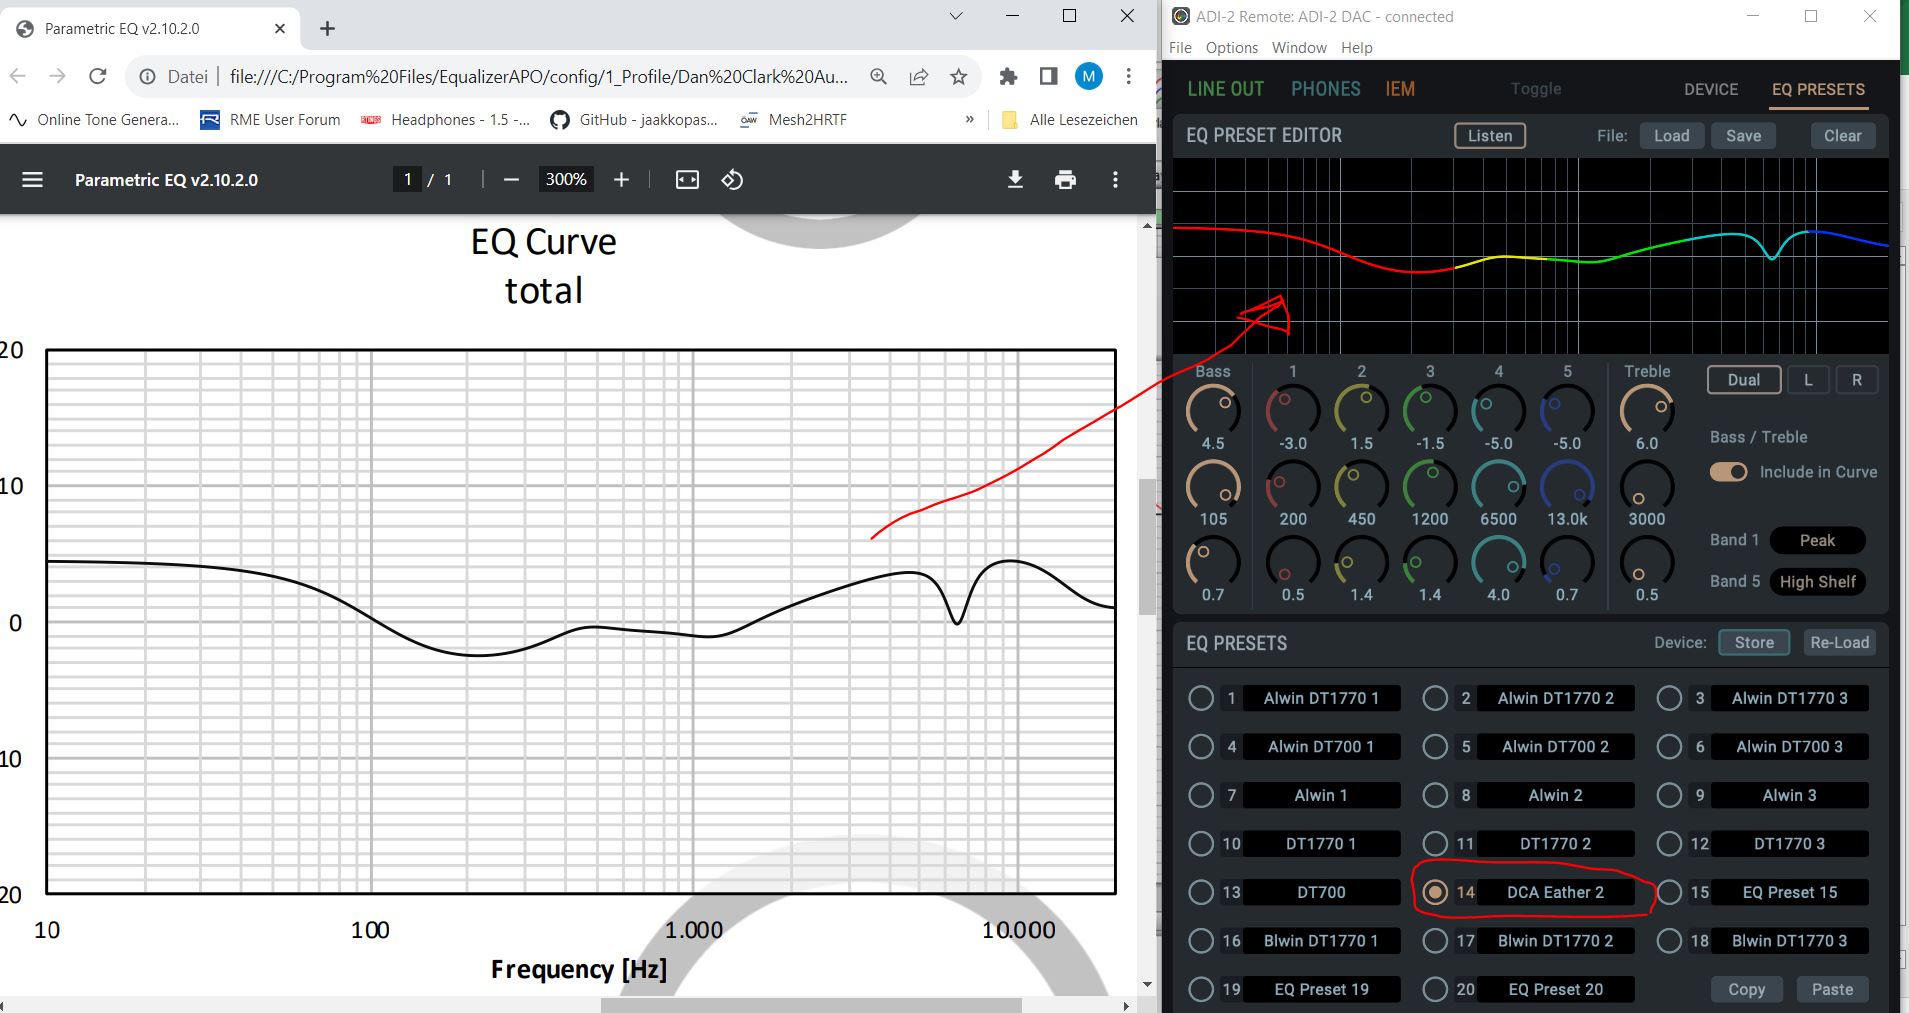This screenshot has width=1909, height=1013.
Task: Bookmark this tab with star icon
Action: coord(958,77)
